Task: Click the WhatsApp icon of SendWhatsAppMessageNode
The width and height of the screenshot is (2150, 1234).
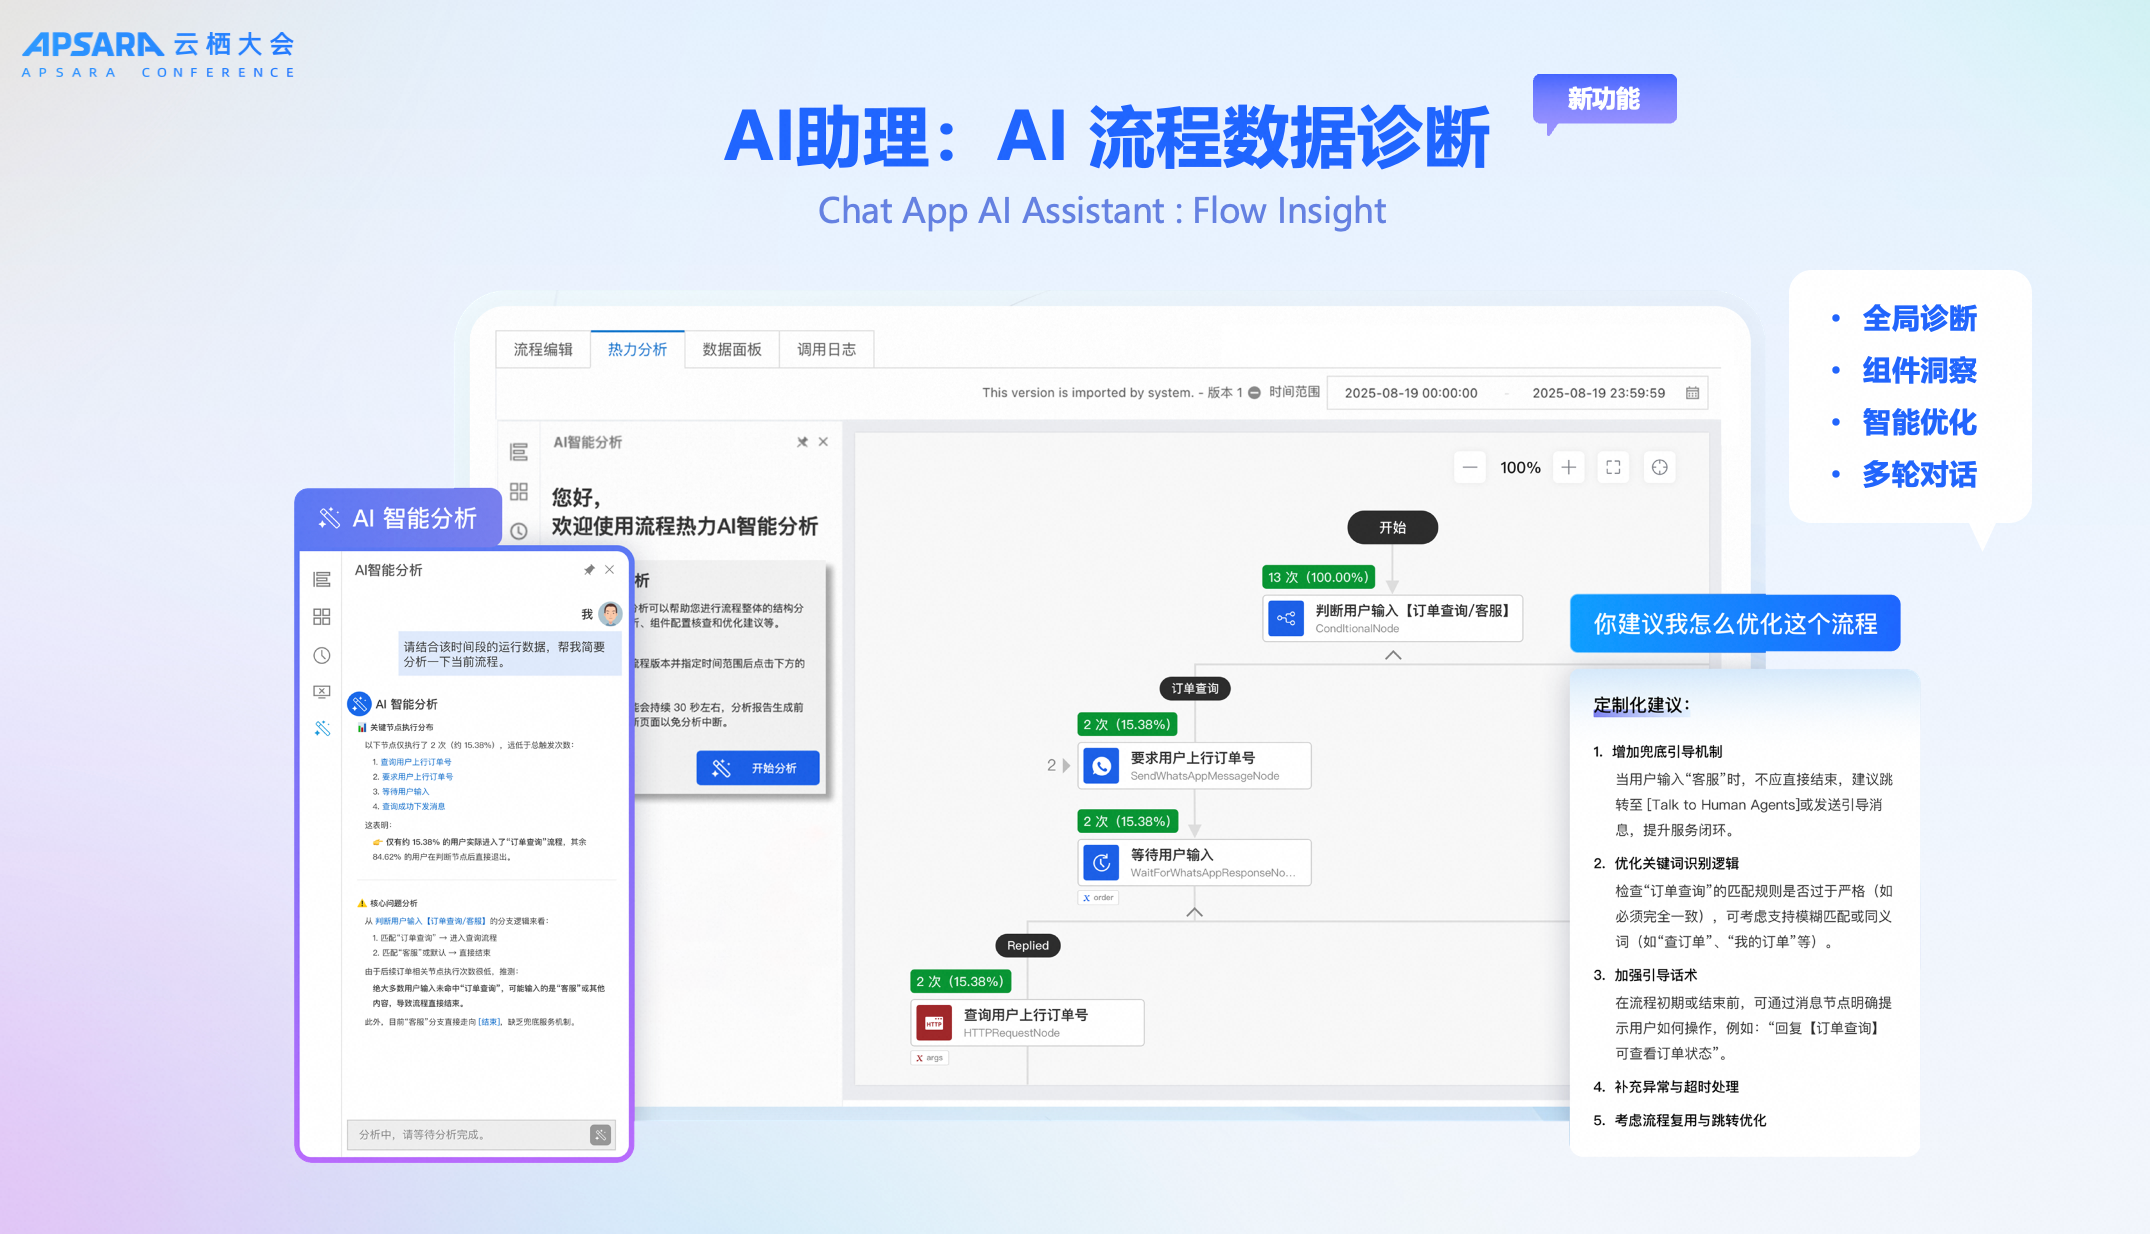Action: 1101,766
